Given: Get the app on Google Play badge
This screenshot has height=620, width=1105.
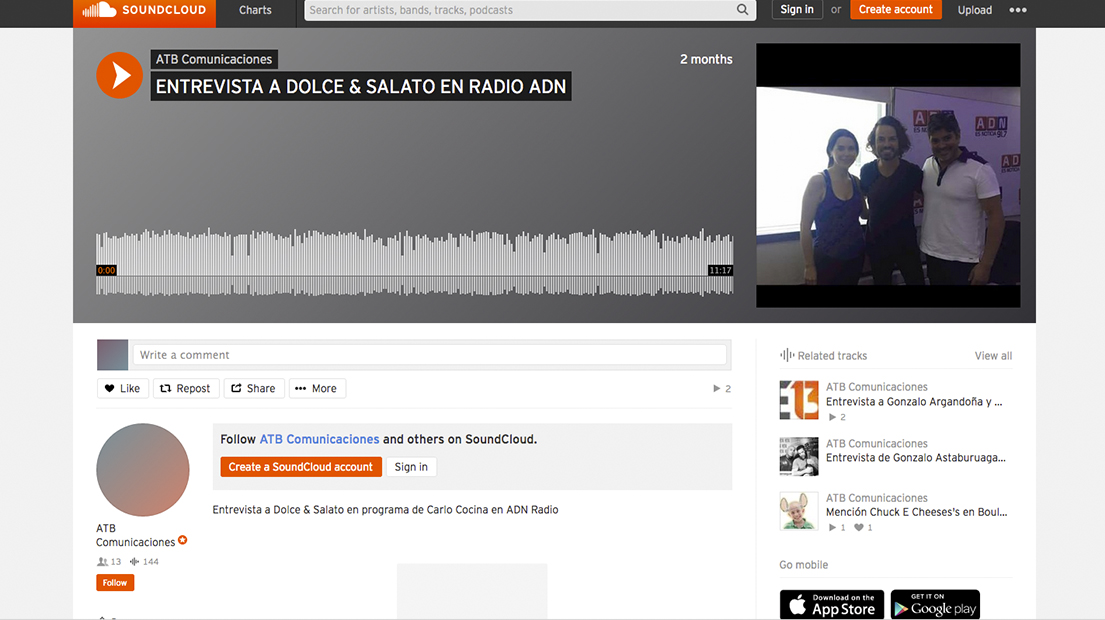Looking at the screenshot, I should 935,604.
